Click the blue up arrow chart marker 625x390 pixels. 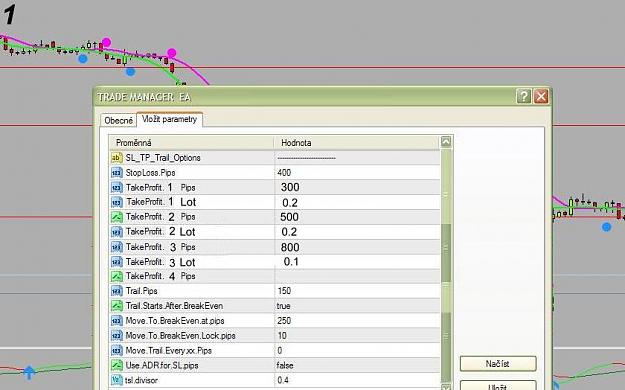[x=29, y=372]
